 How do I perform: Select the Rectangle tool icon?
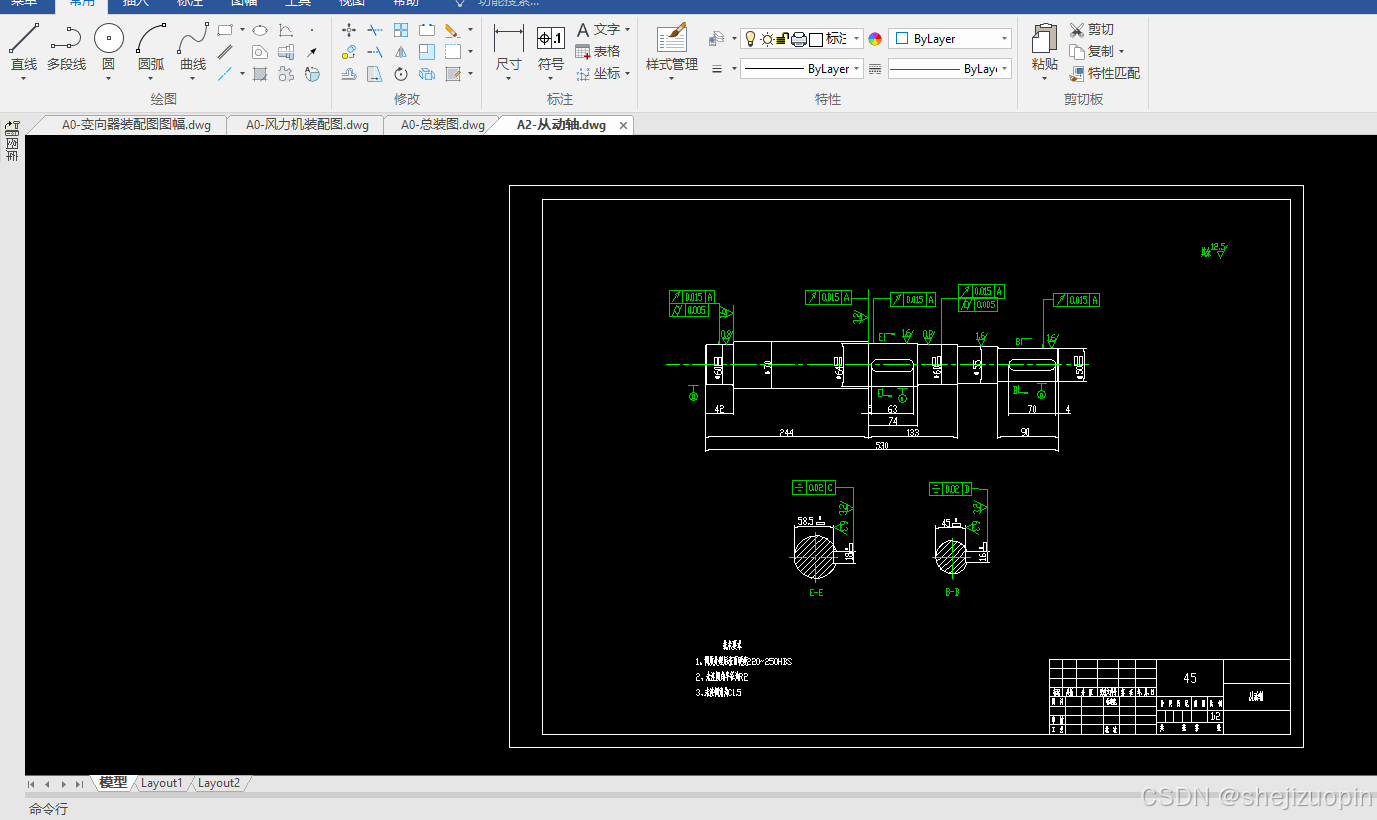coord(225,30)
